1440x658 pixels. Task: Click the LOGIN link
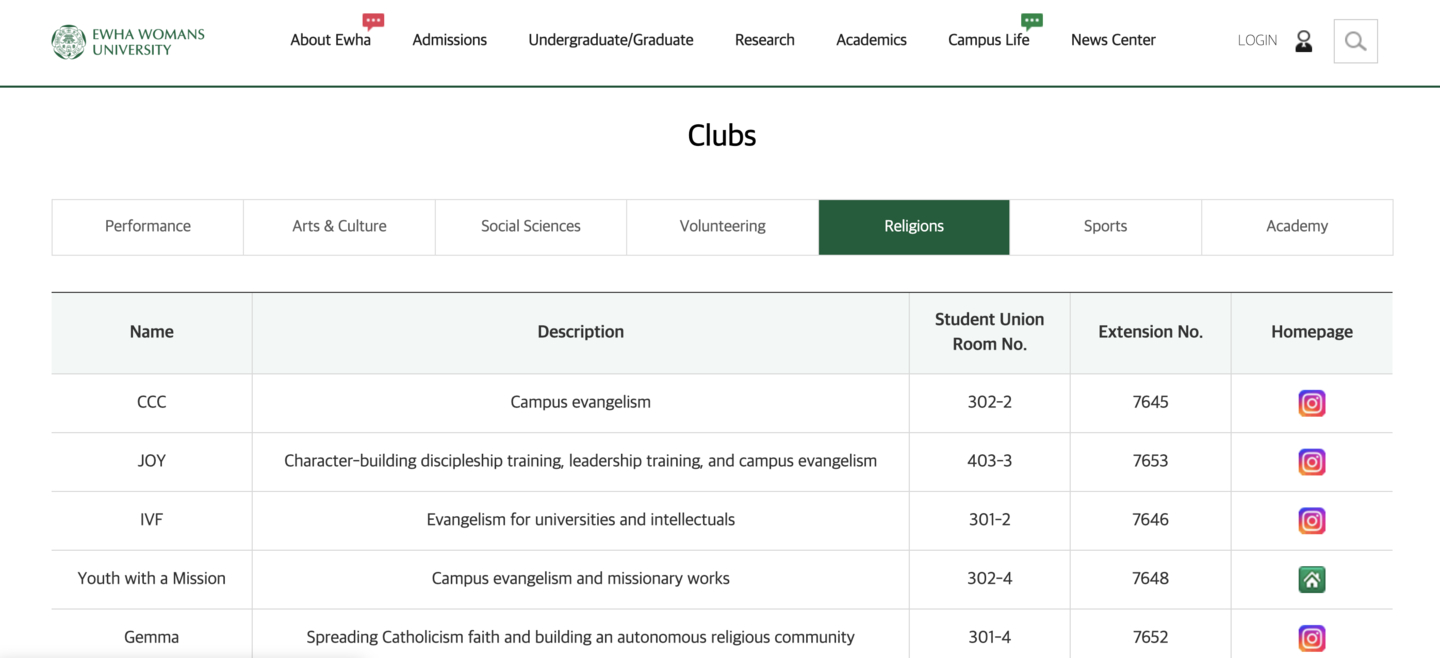(x=1257, y=41)
